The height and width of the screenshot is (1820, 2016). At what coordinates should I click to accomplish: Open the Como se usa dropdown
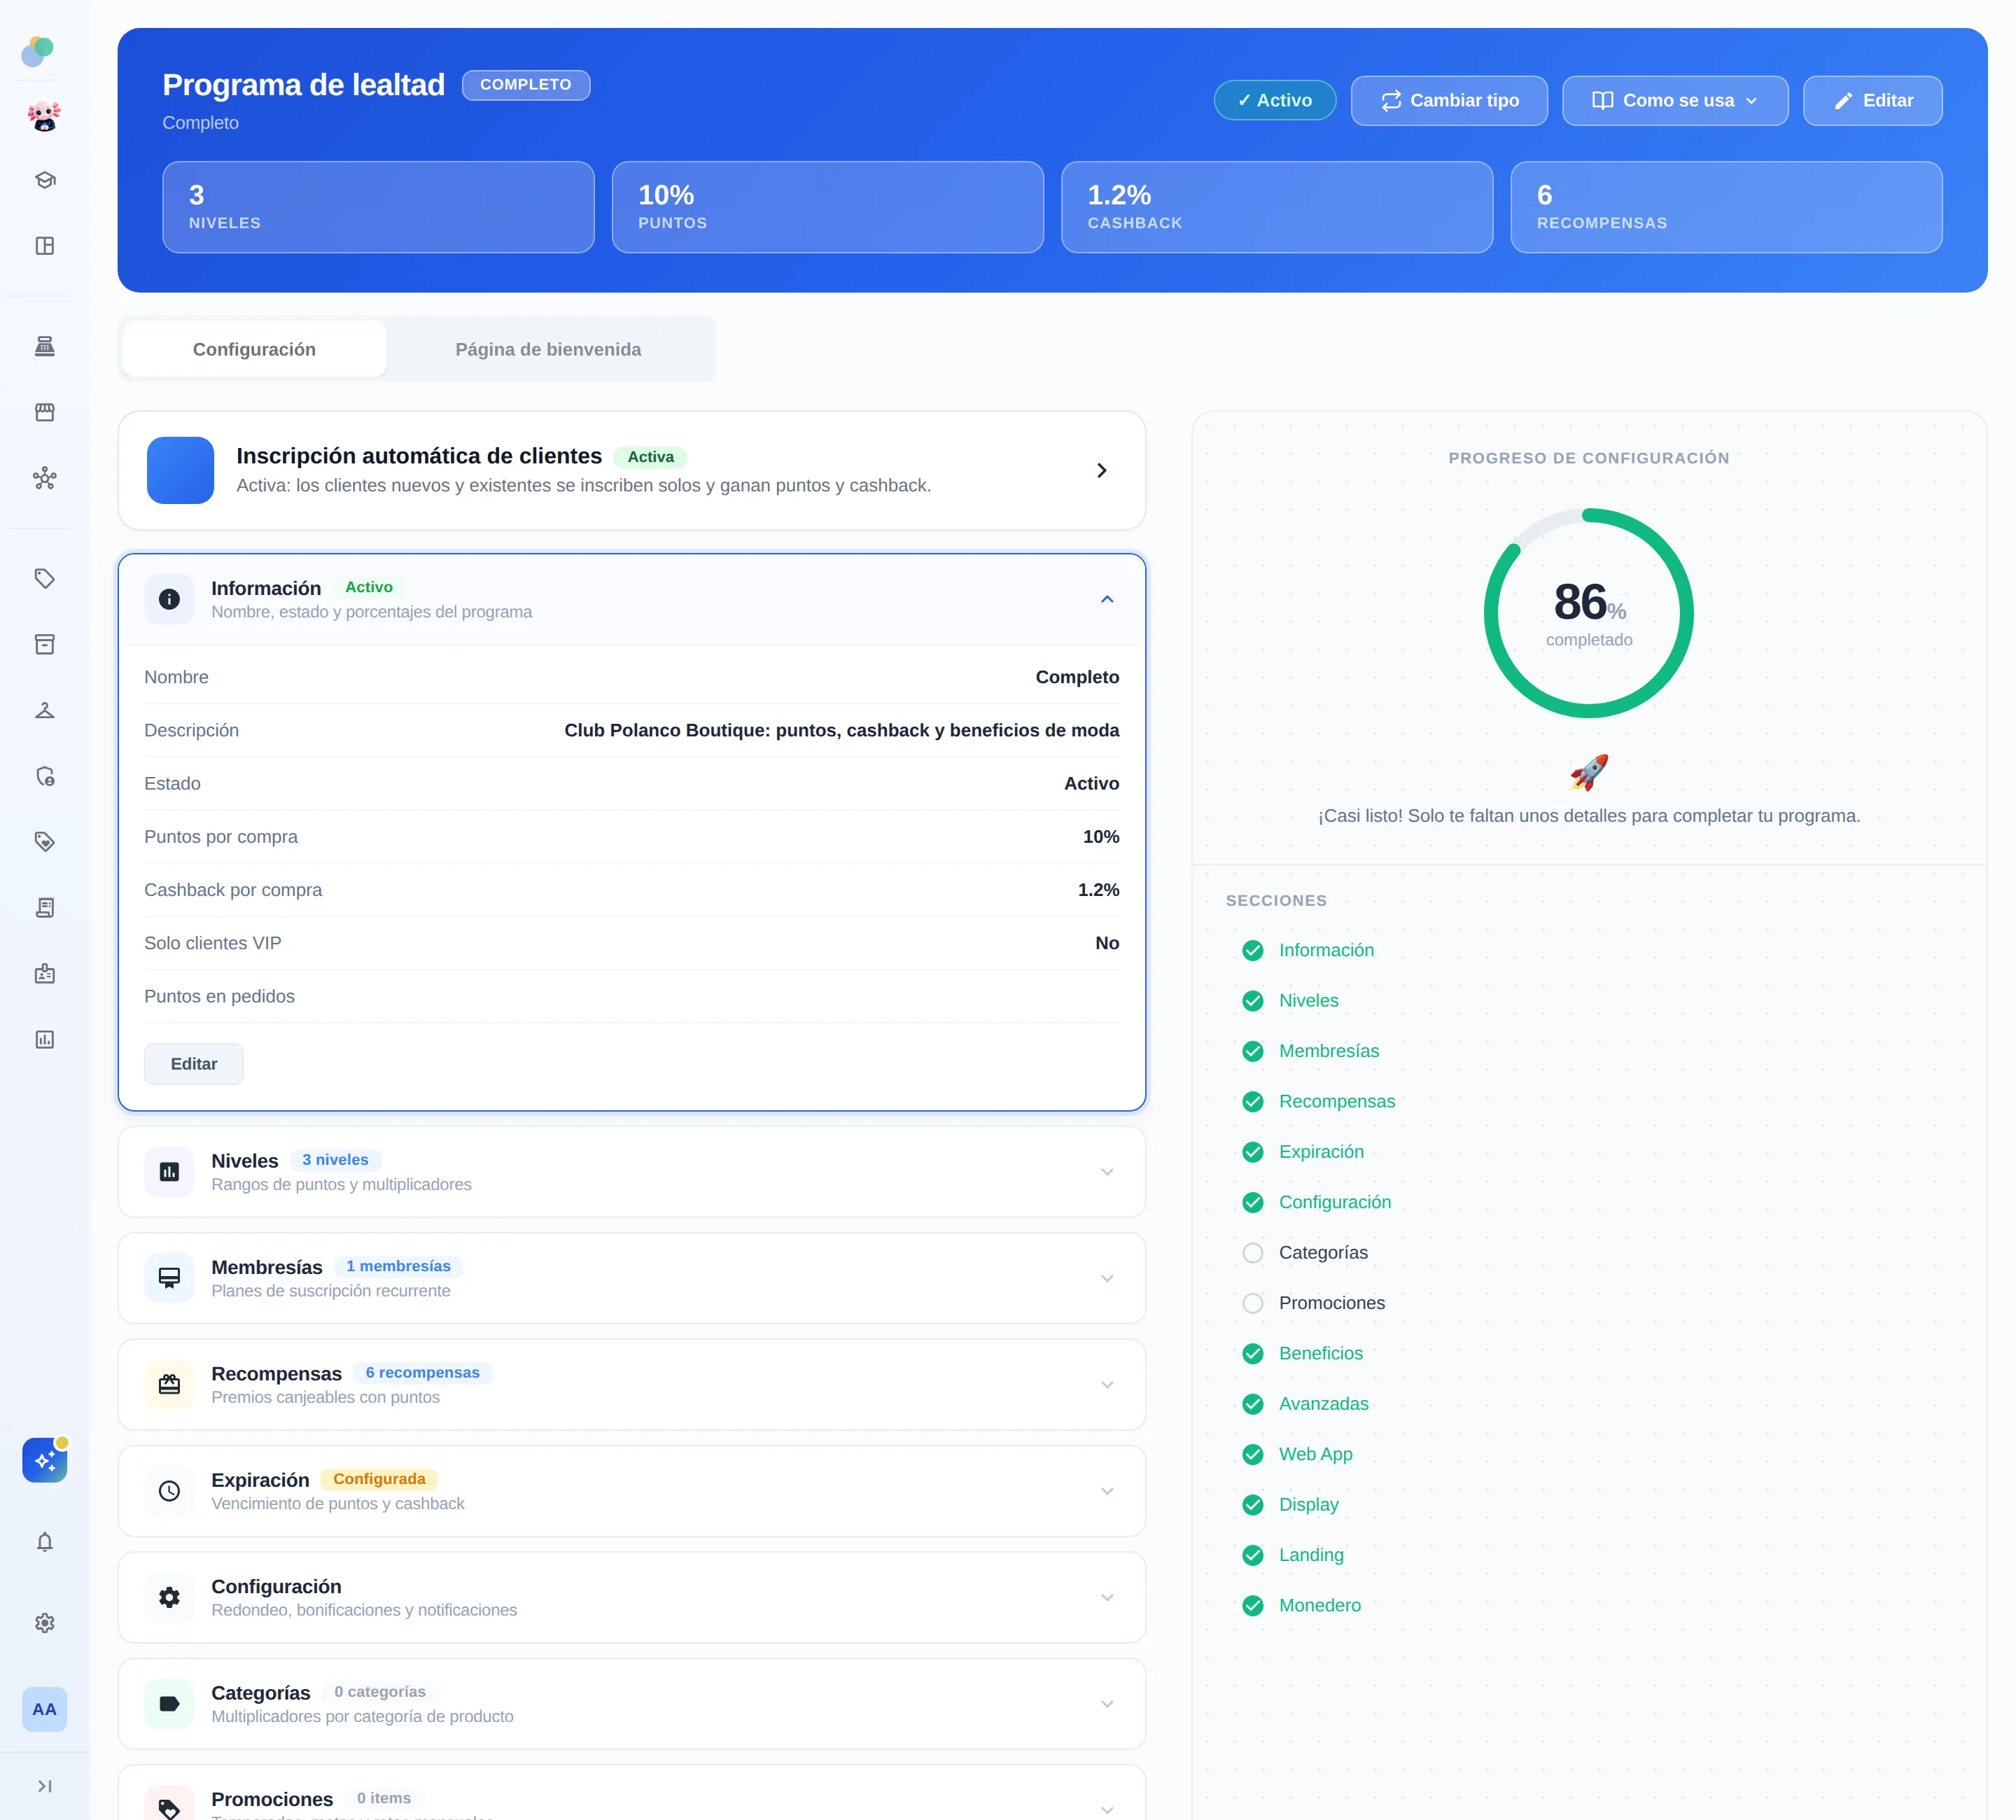[x=1675, y=100]
